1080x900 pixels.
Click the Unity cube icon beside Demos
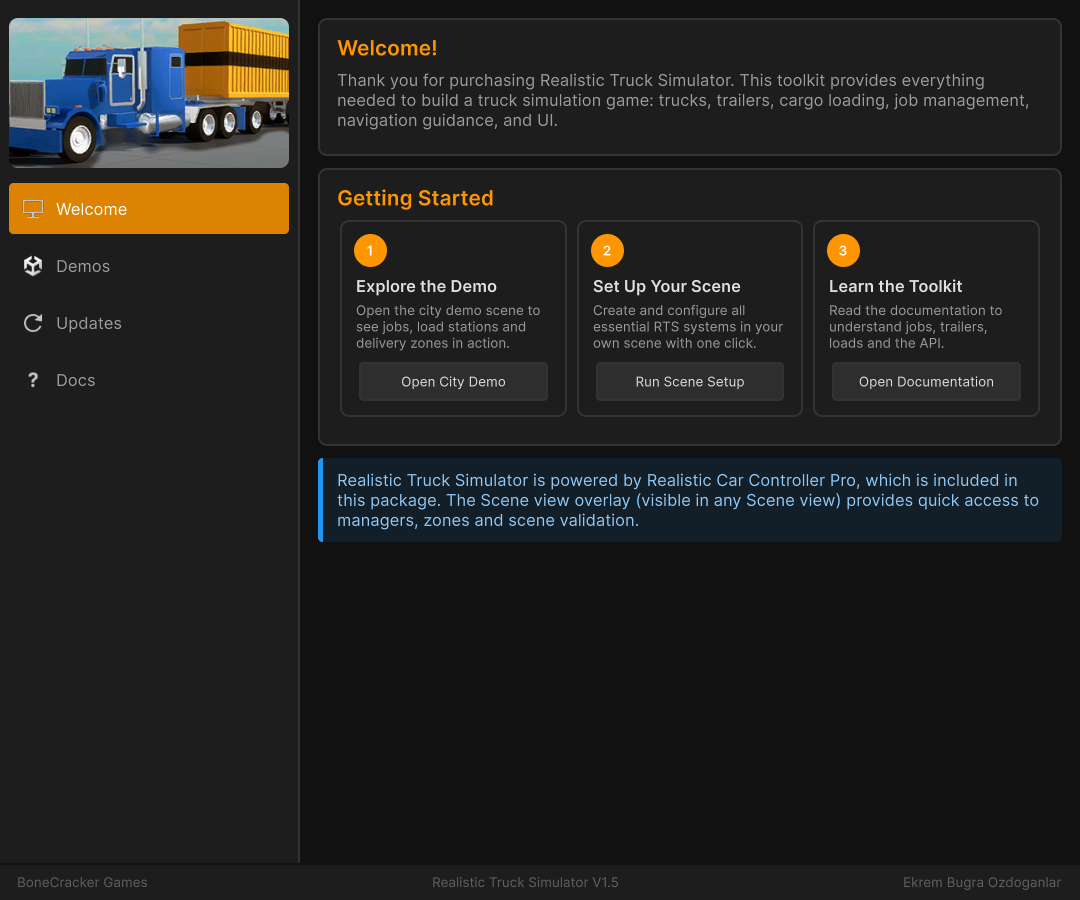point(32,266)
